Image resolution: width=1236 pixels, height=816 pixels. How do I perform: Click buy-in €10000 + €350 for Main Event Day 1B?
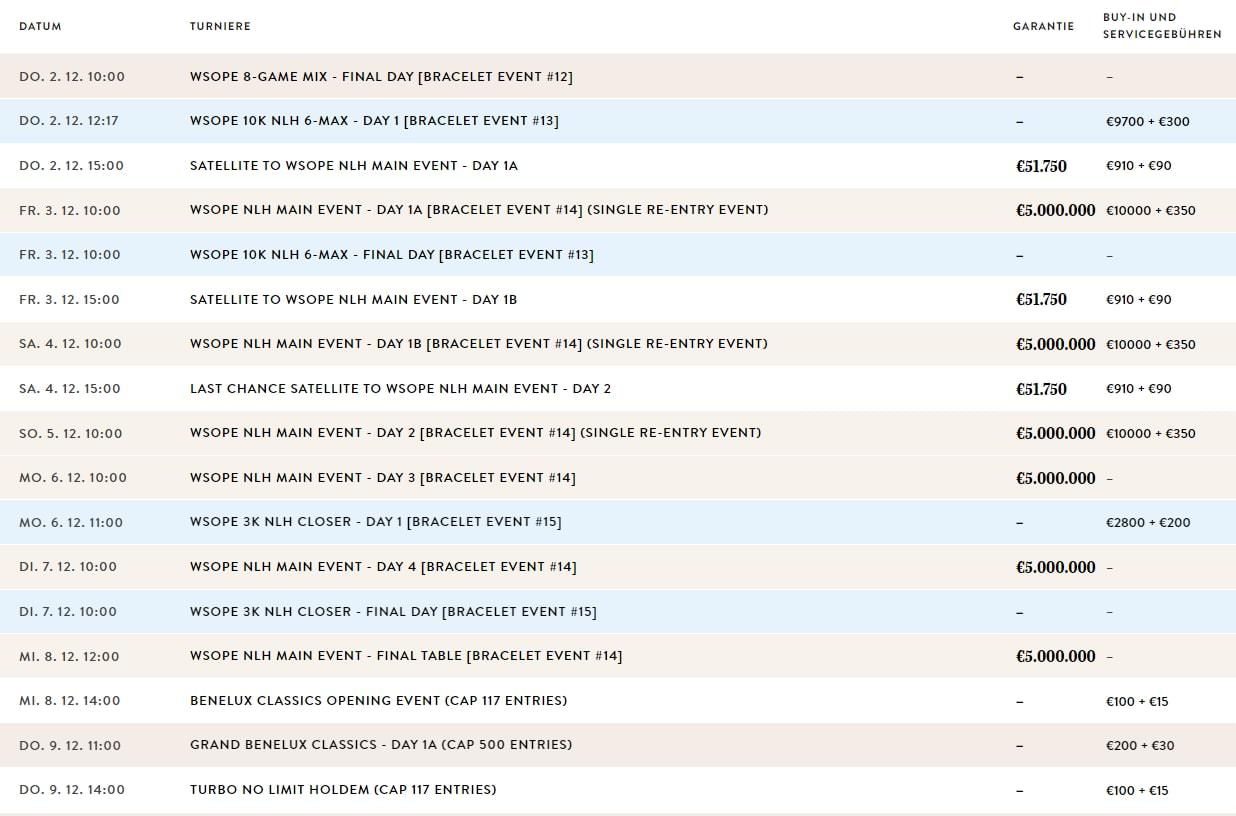[x=1151, y=345]
